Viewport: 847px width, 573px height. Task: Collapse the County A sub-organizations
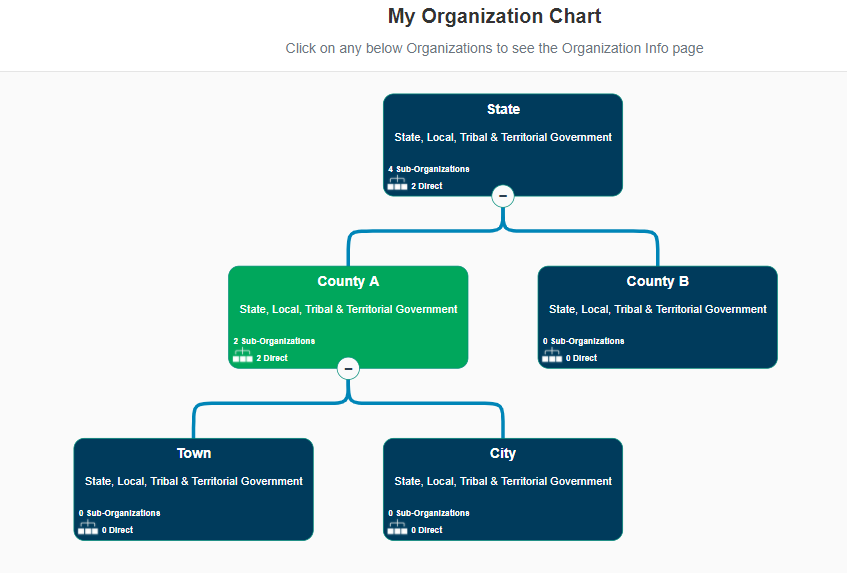click(348, 368)
